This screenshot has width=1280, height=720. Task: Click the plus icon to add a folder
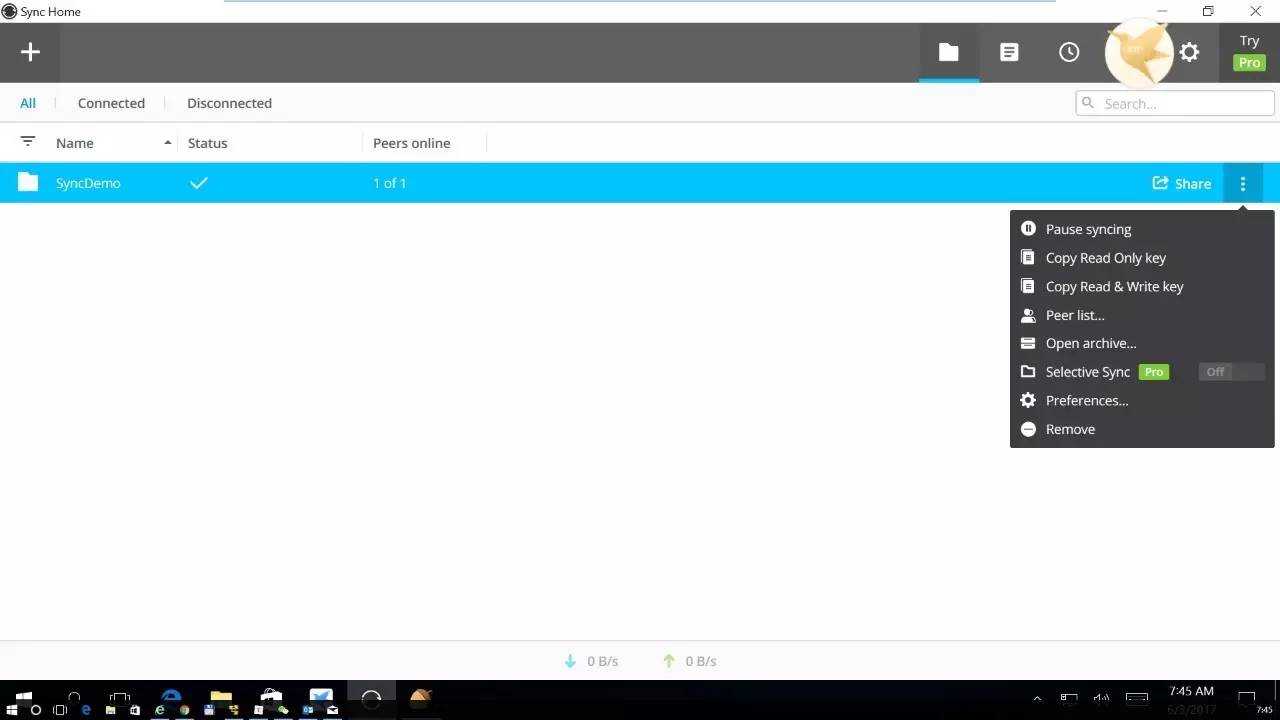(x=30, y=52)
